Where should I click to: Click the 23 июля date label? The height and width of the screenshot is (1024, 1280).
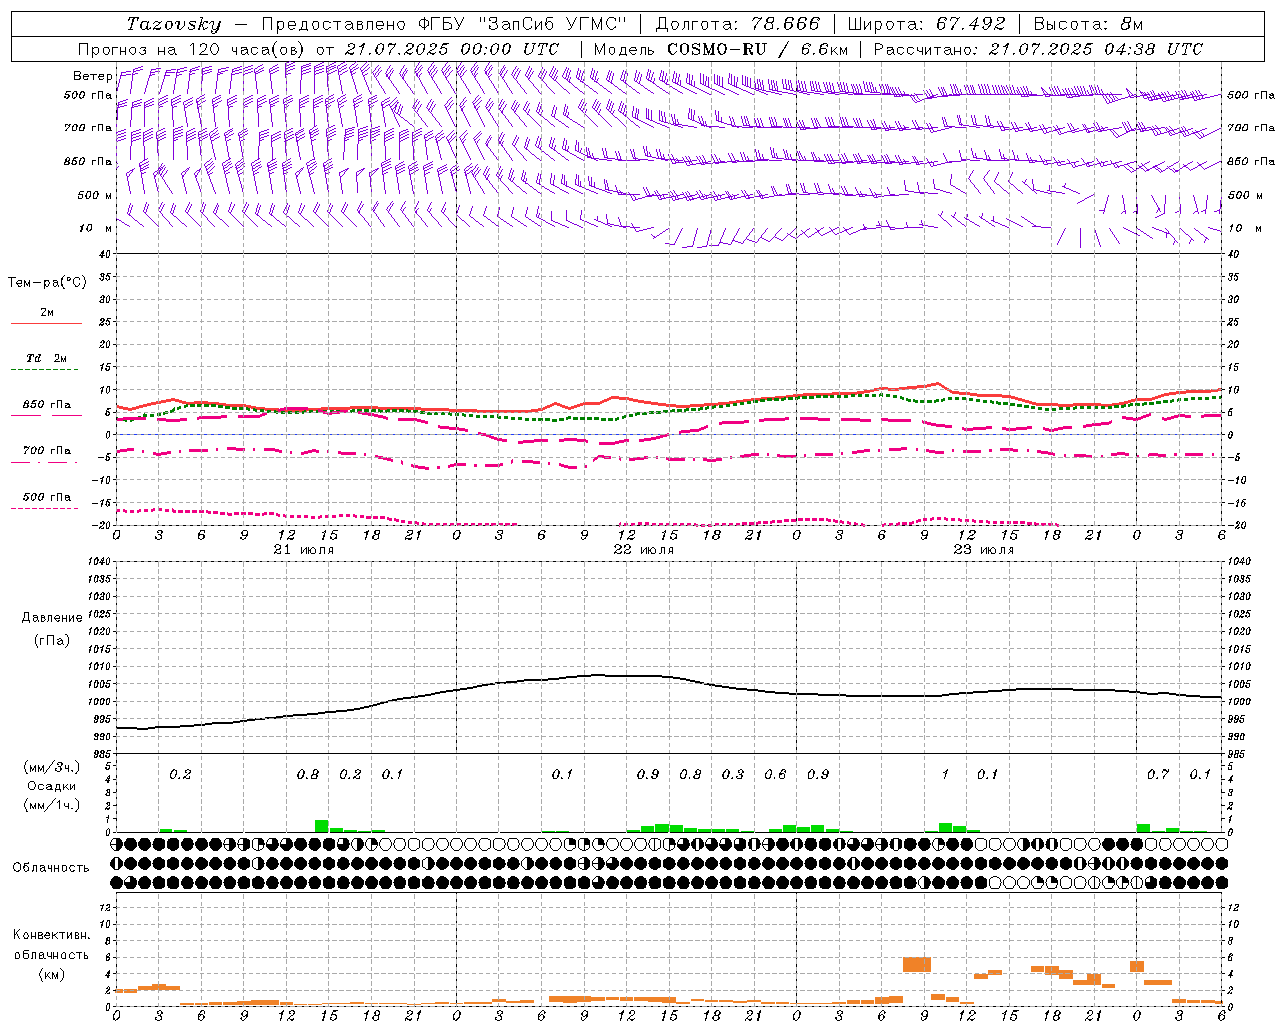coord(984,550)
